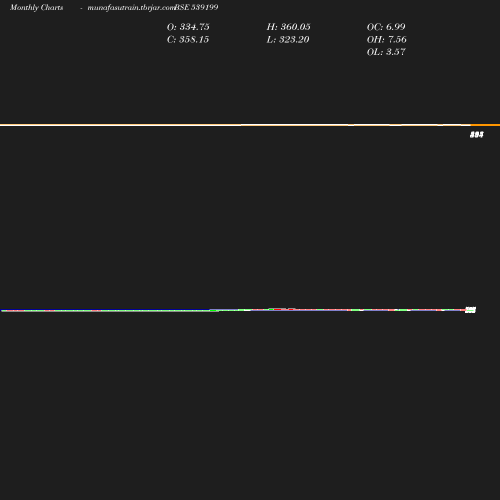This screenshot has width=500, height=500.
Task: Click the 'OC: 6.99' value
Action: tap(386, 27)
